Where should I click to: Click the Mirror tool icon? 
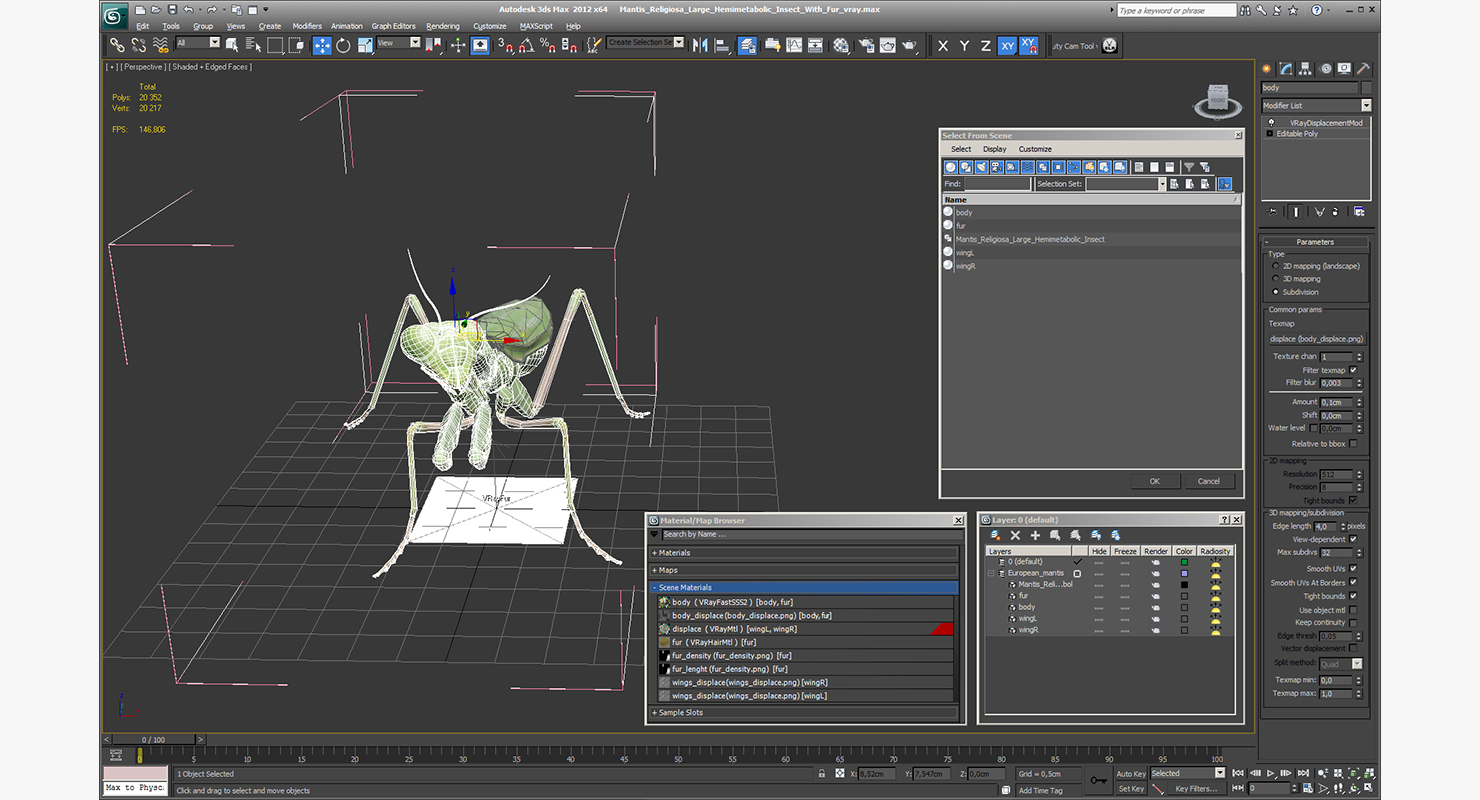(x=700, y=45)
